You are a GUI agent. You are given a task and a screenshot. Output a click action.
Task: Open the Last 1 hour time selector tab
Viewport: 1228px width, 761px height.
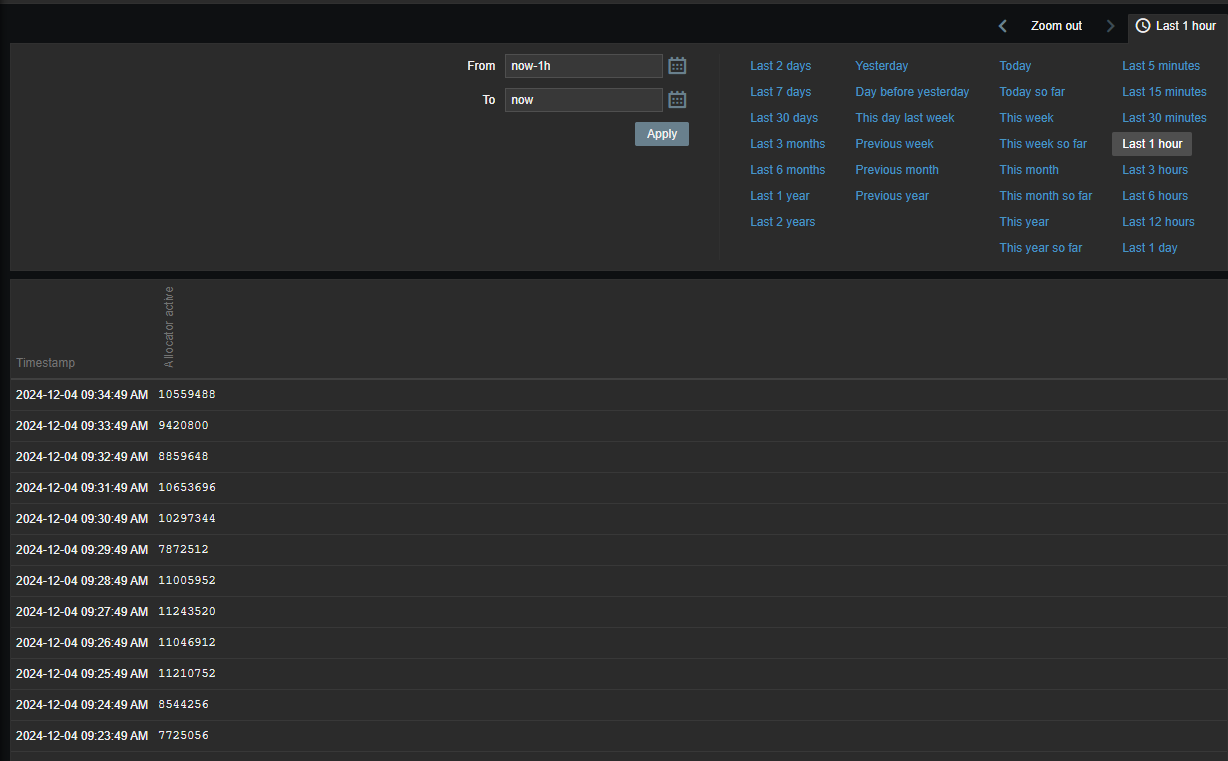coord(1176,26)
